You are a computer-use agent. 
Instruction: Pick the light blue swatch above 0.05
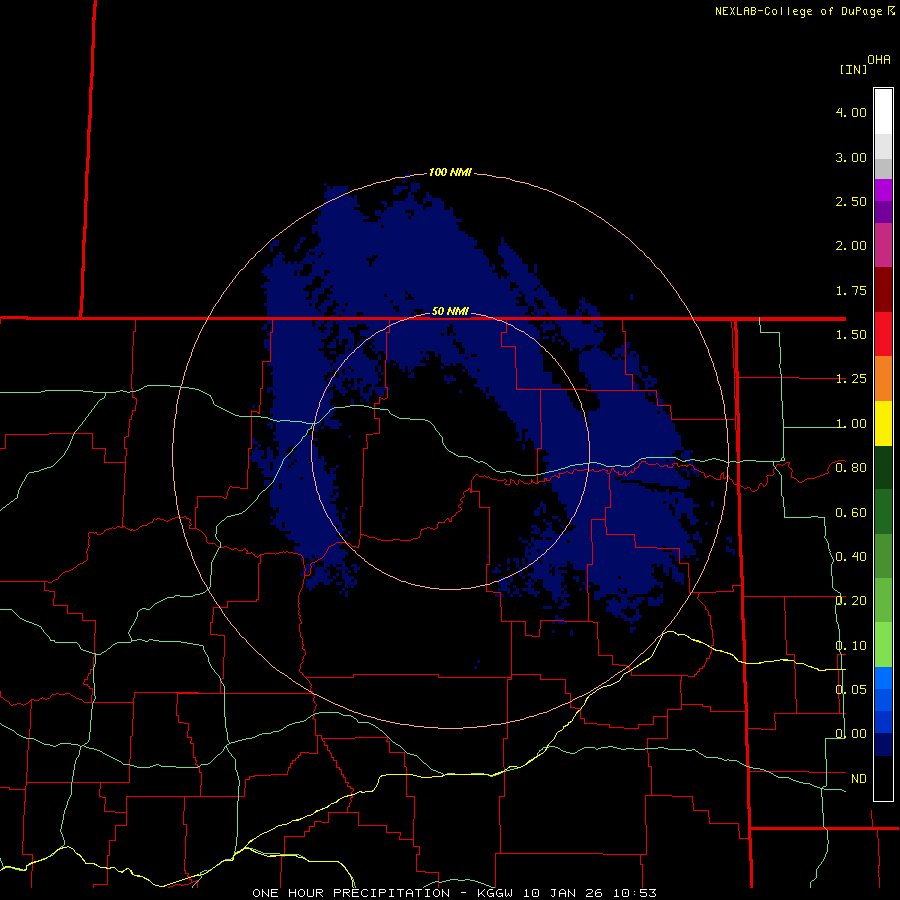[883, 678]
